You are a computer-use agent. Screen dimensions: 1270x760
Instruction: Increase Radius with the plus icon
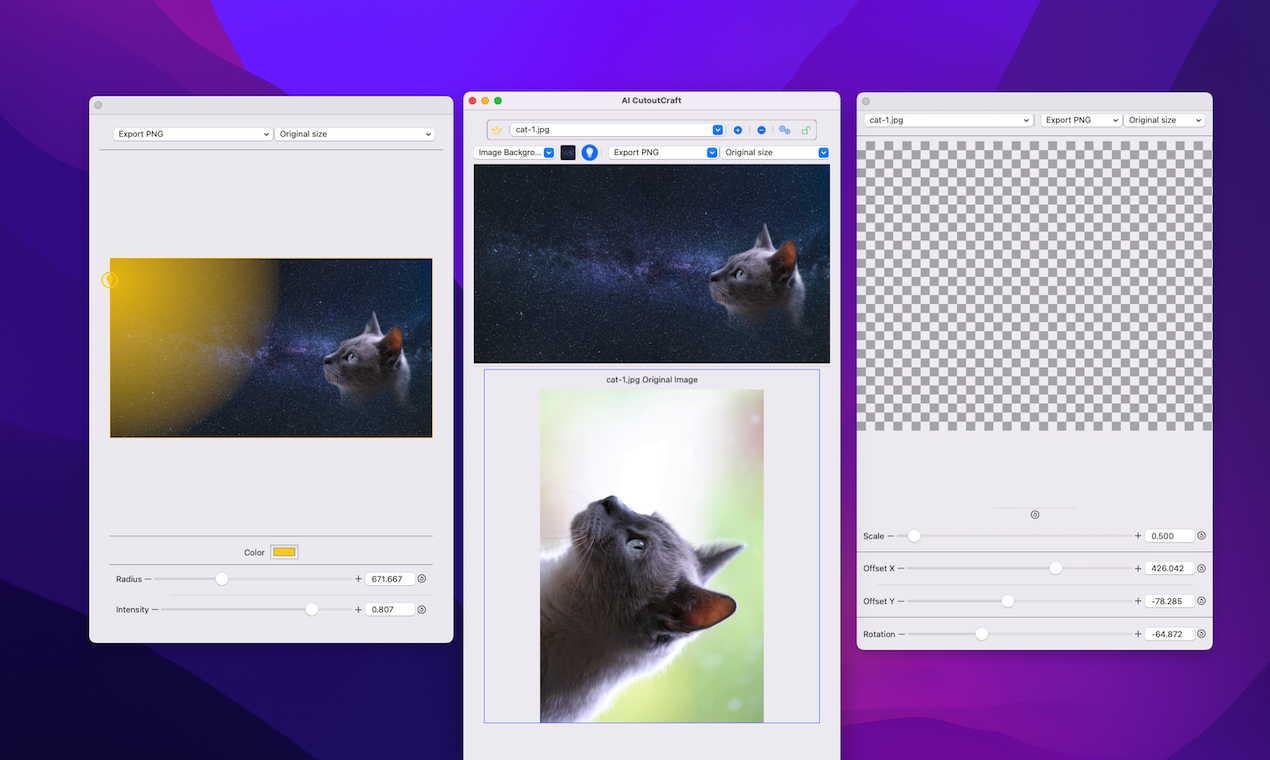click(x=358, y=579)
